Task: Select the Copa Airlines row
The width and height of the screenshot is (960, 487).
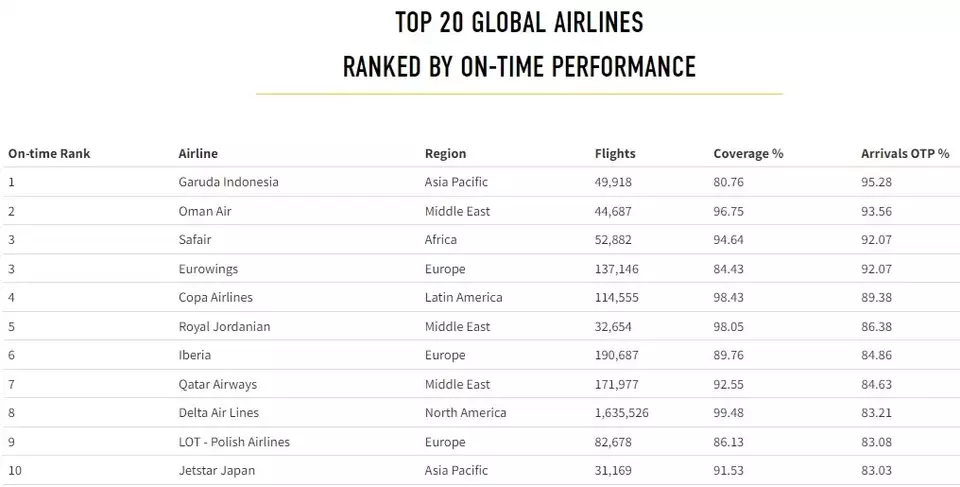Action: tap(215, 298)
